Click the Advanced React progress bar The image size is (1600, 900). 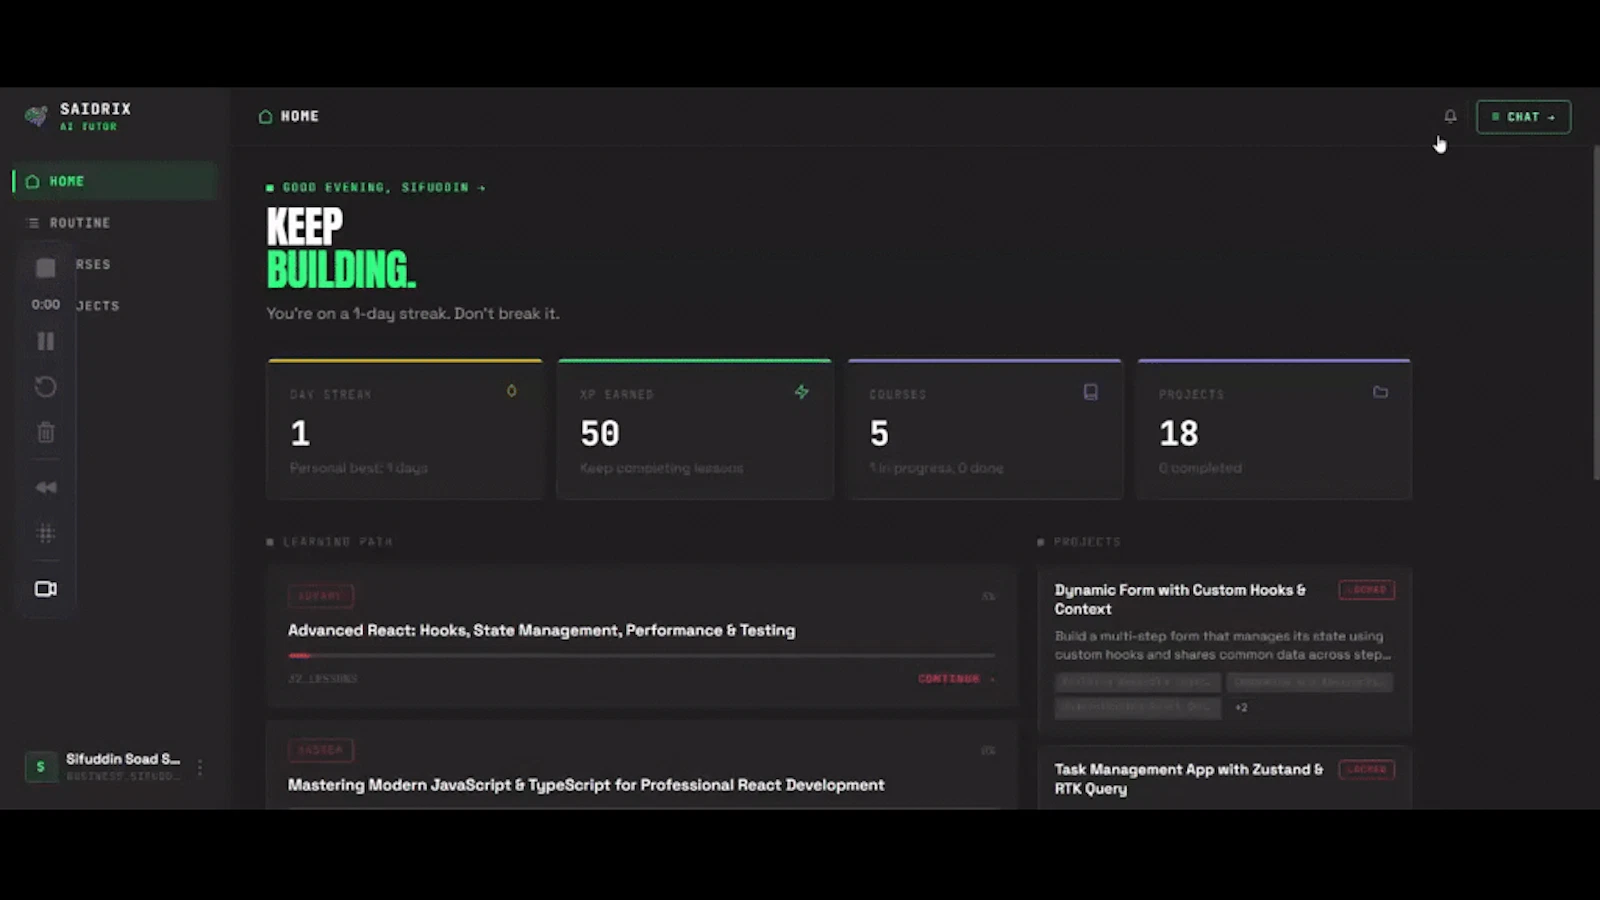coord(642,656)
